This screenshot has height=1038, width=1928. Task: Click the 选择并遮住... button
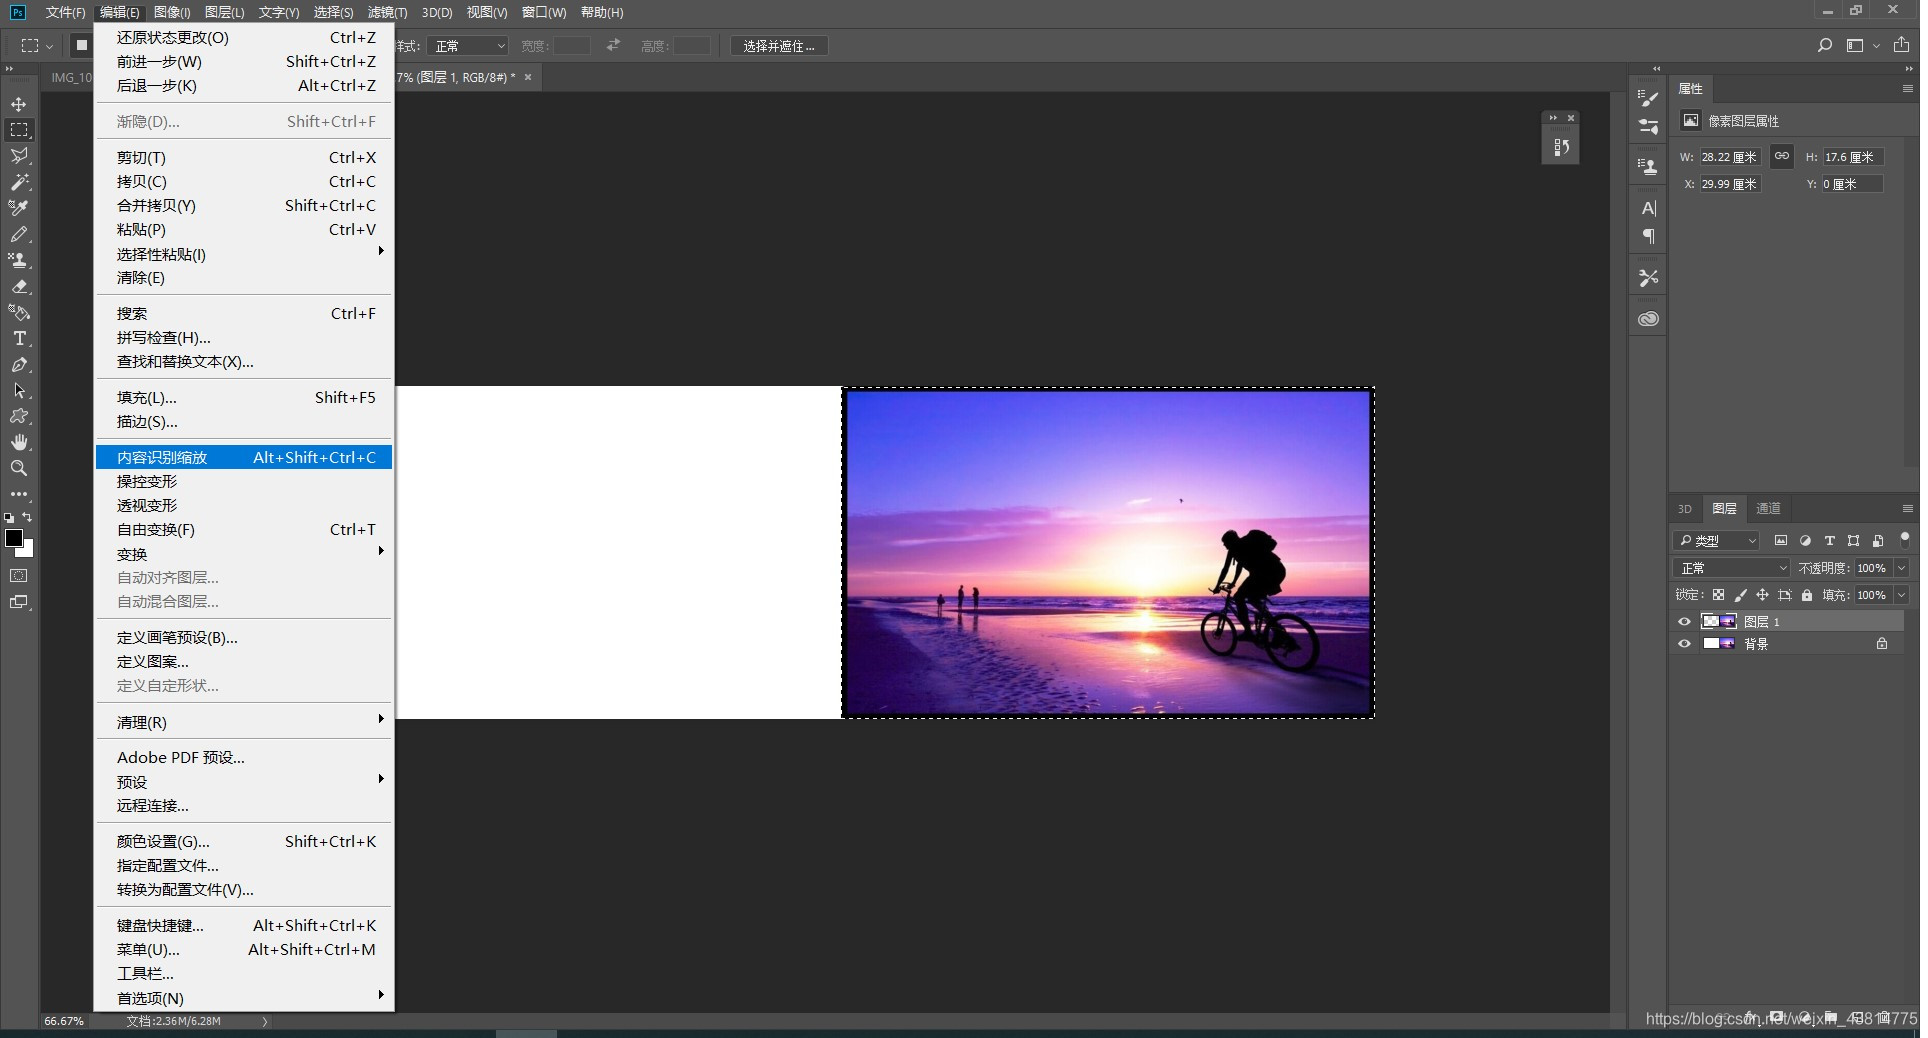coord(779,46)
